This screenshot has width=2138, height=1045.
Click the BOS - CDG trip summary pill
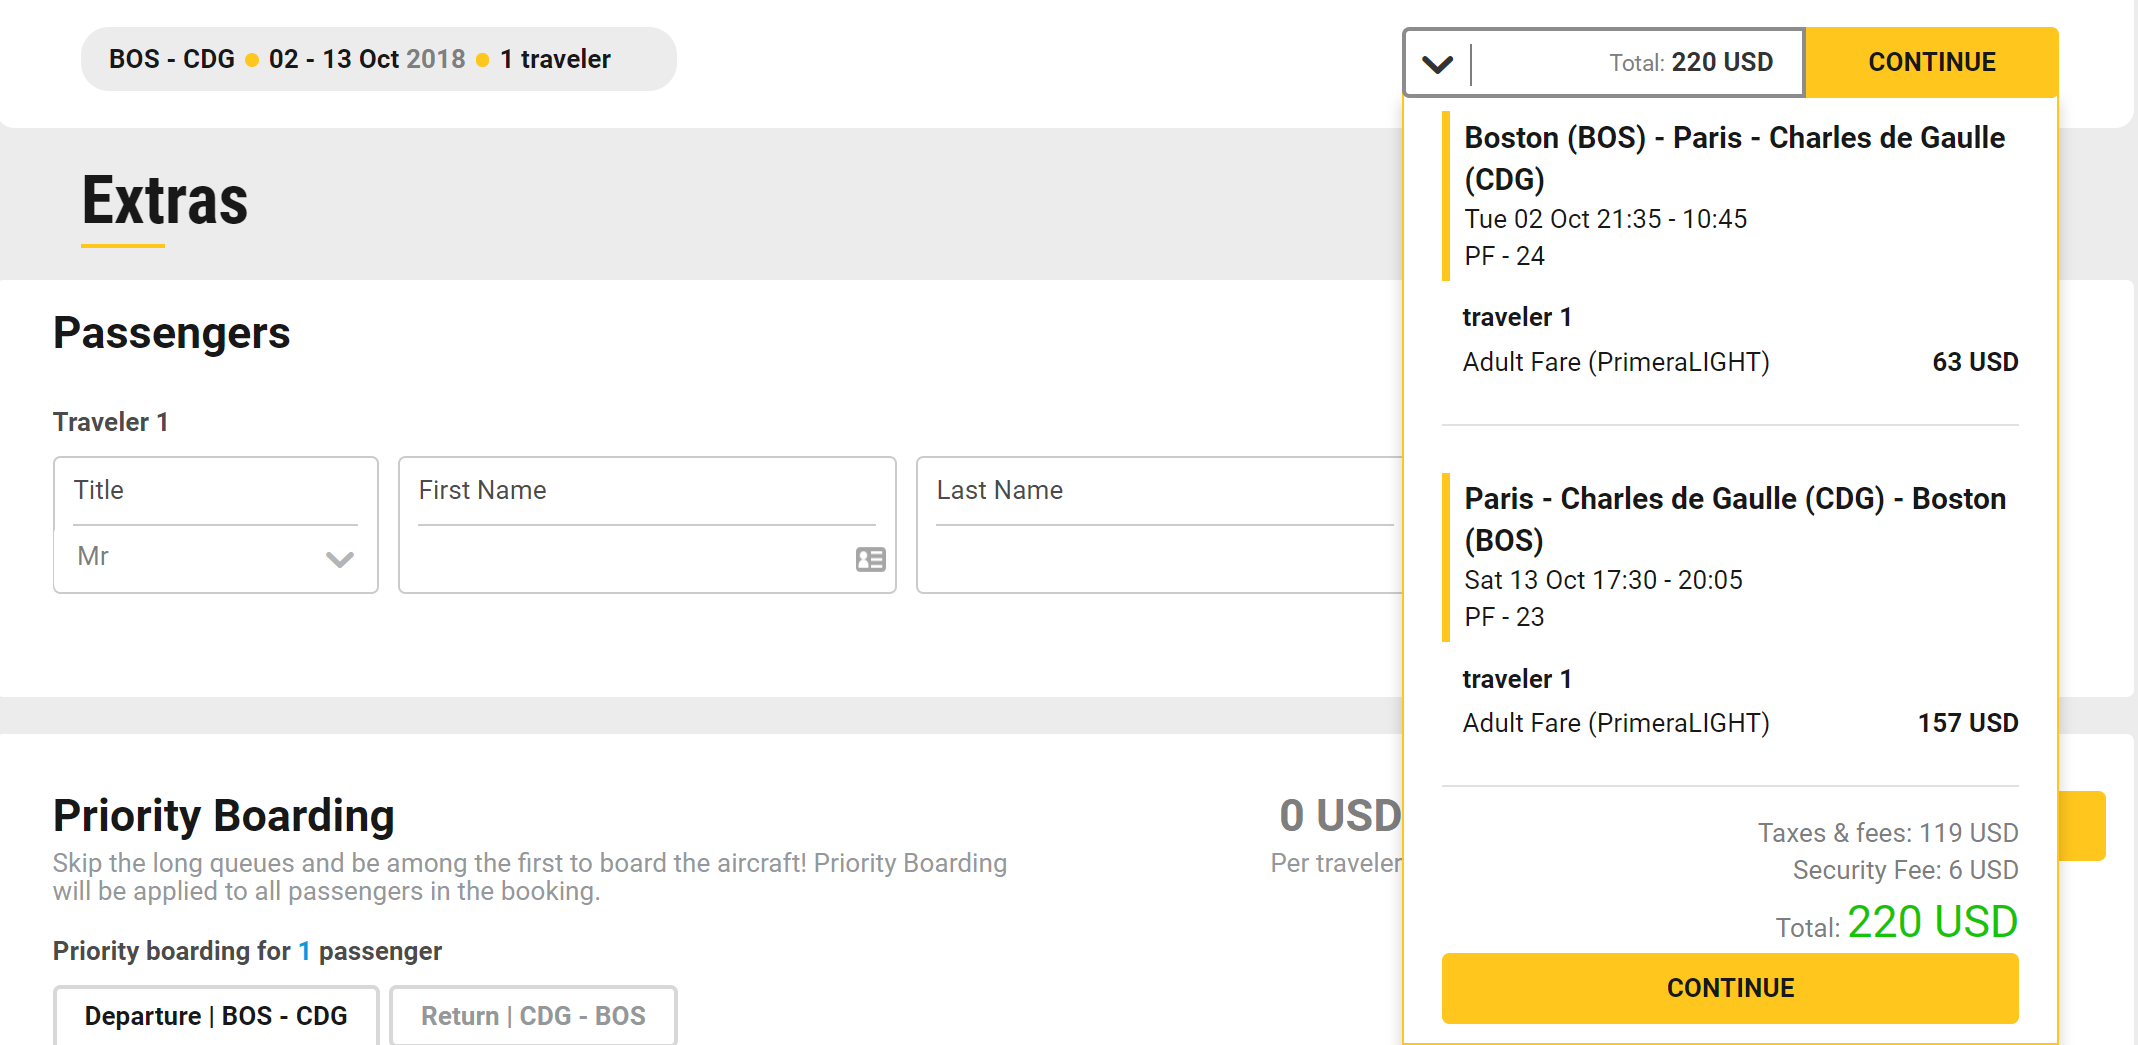(x=378, y=59)
